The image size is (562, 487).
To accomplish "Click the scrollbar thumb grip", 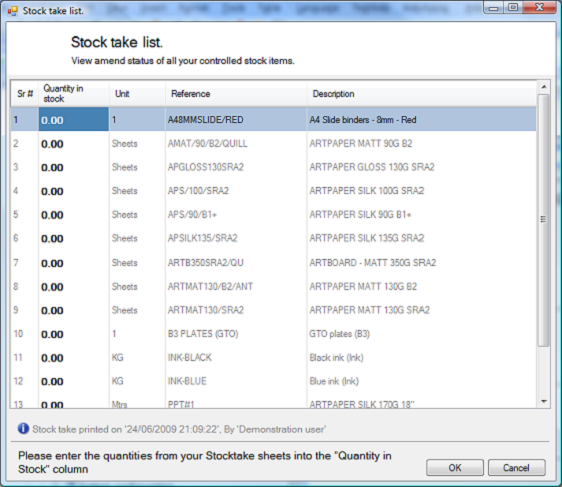I will tap(543, 219).
